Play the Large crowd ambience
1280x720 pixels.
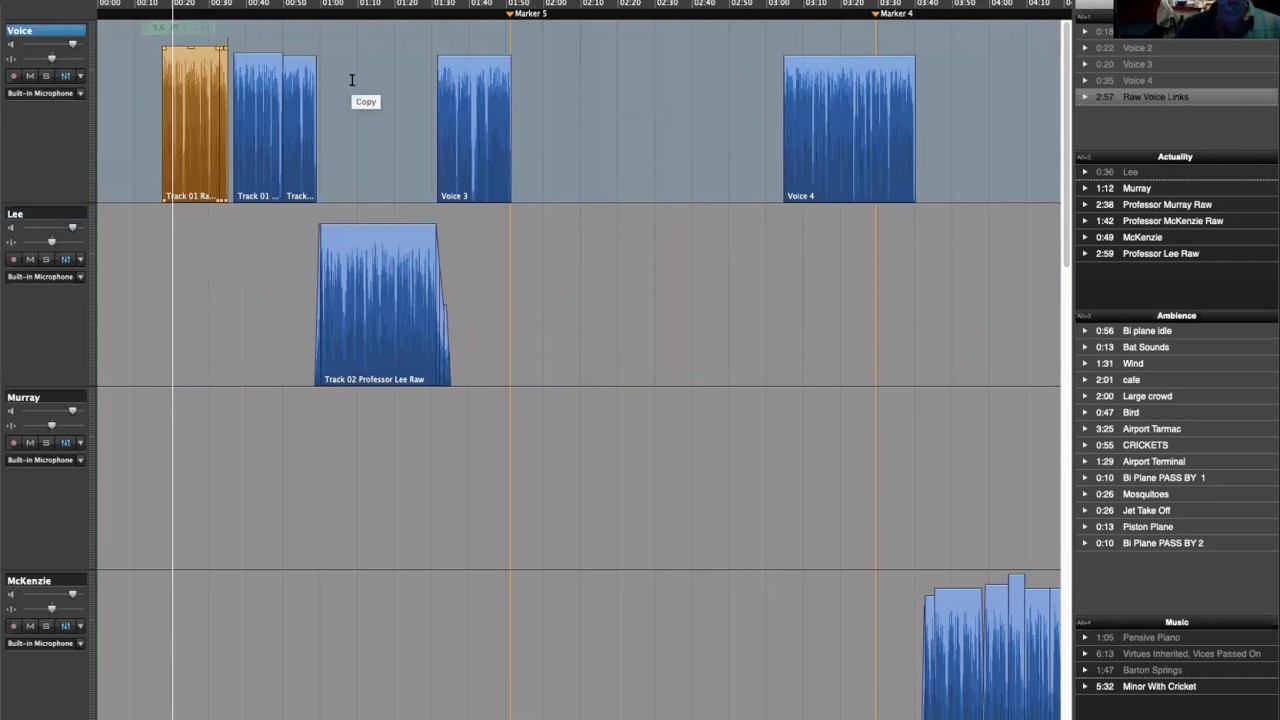(1085, 396)
